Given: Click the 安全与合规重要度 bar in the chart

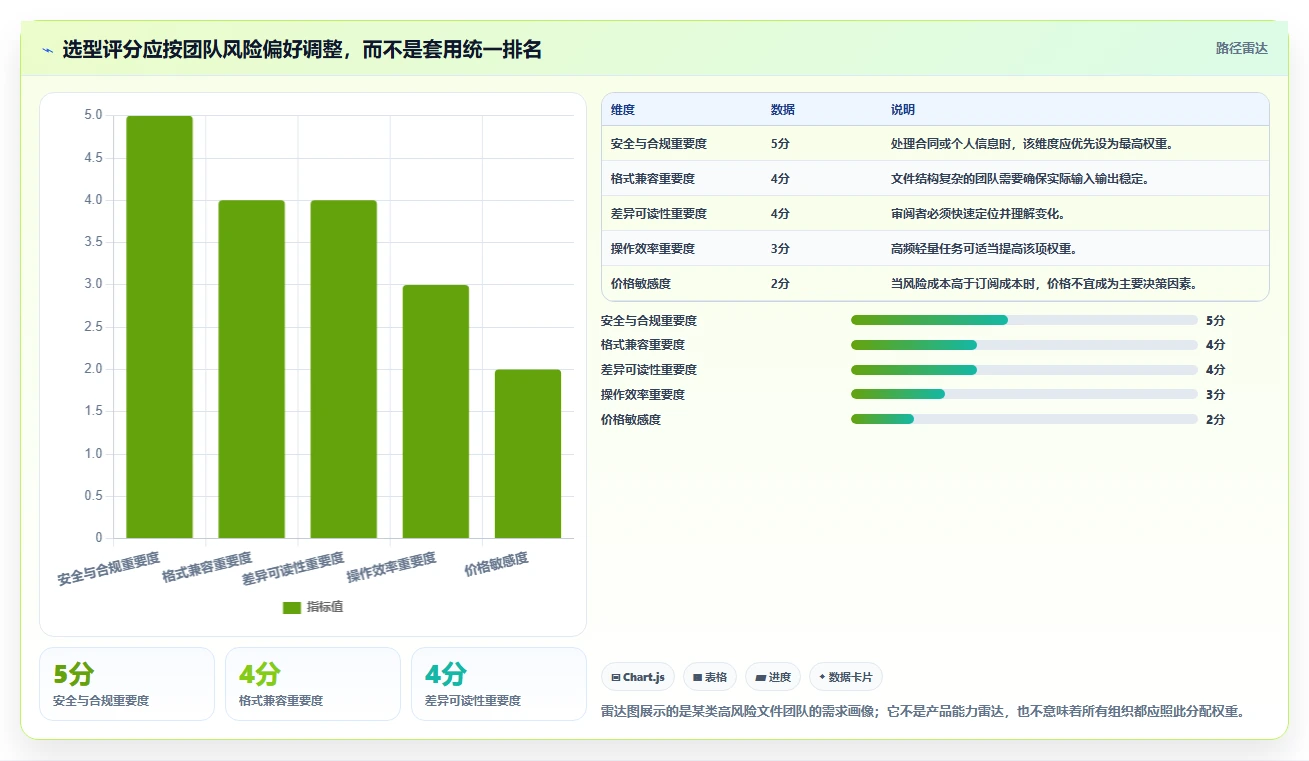Looking at the screenshot, I should (x=159, y=327).
